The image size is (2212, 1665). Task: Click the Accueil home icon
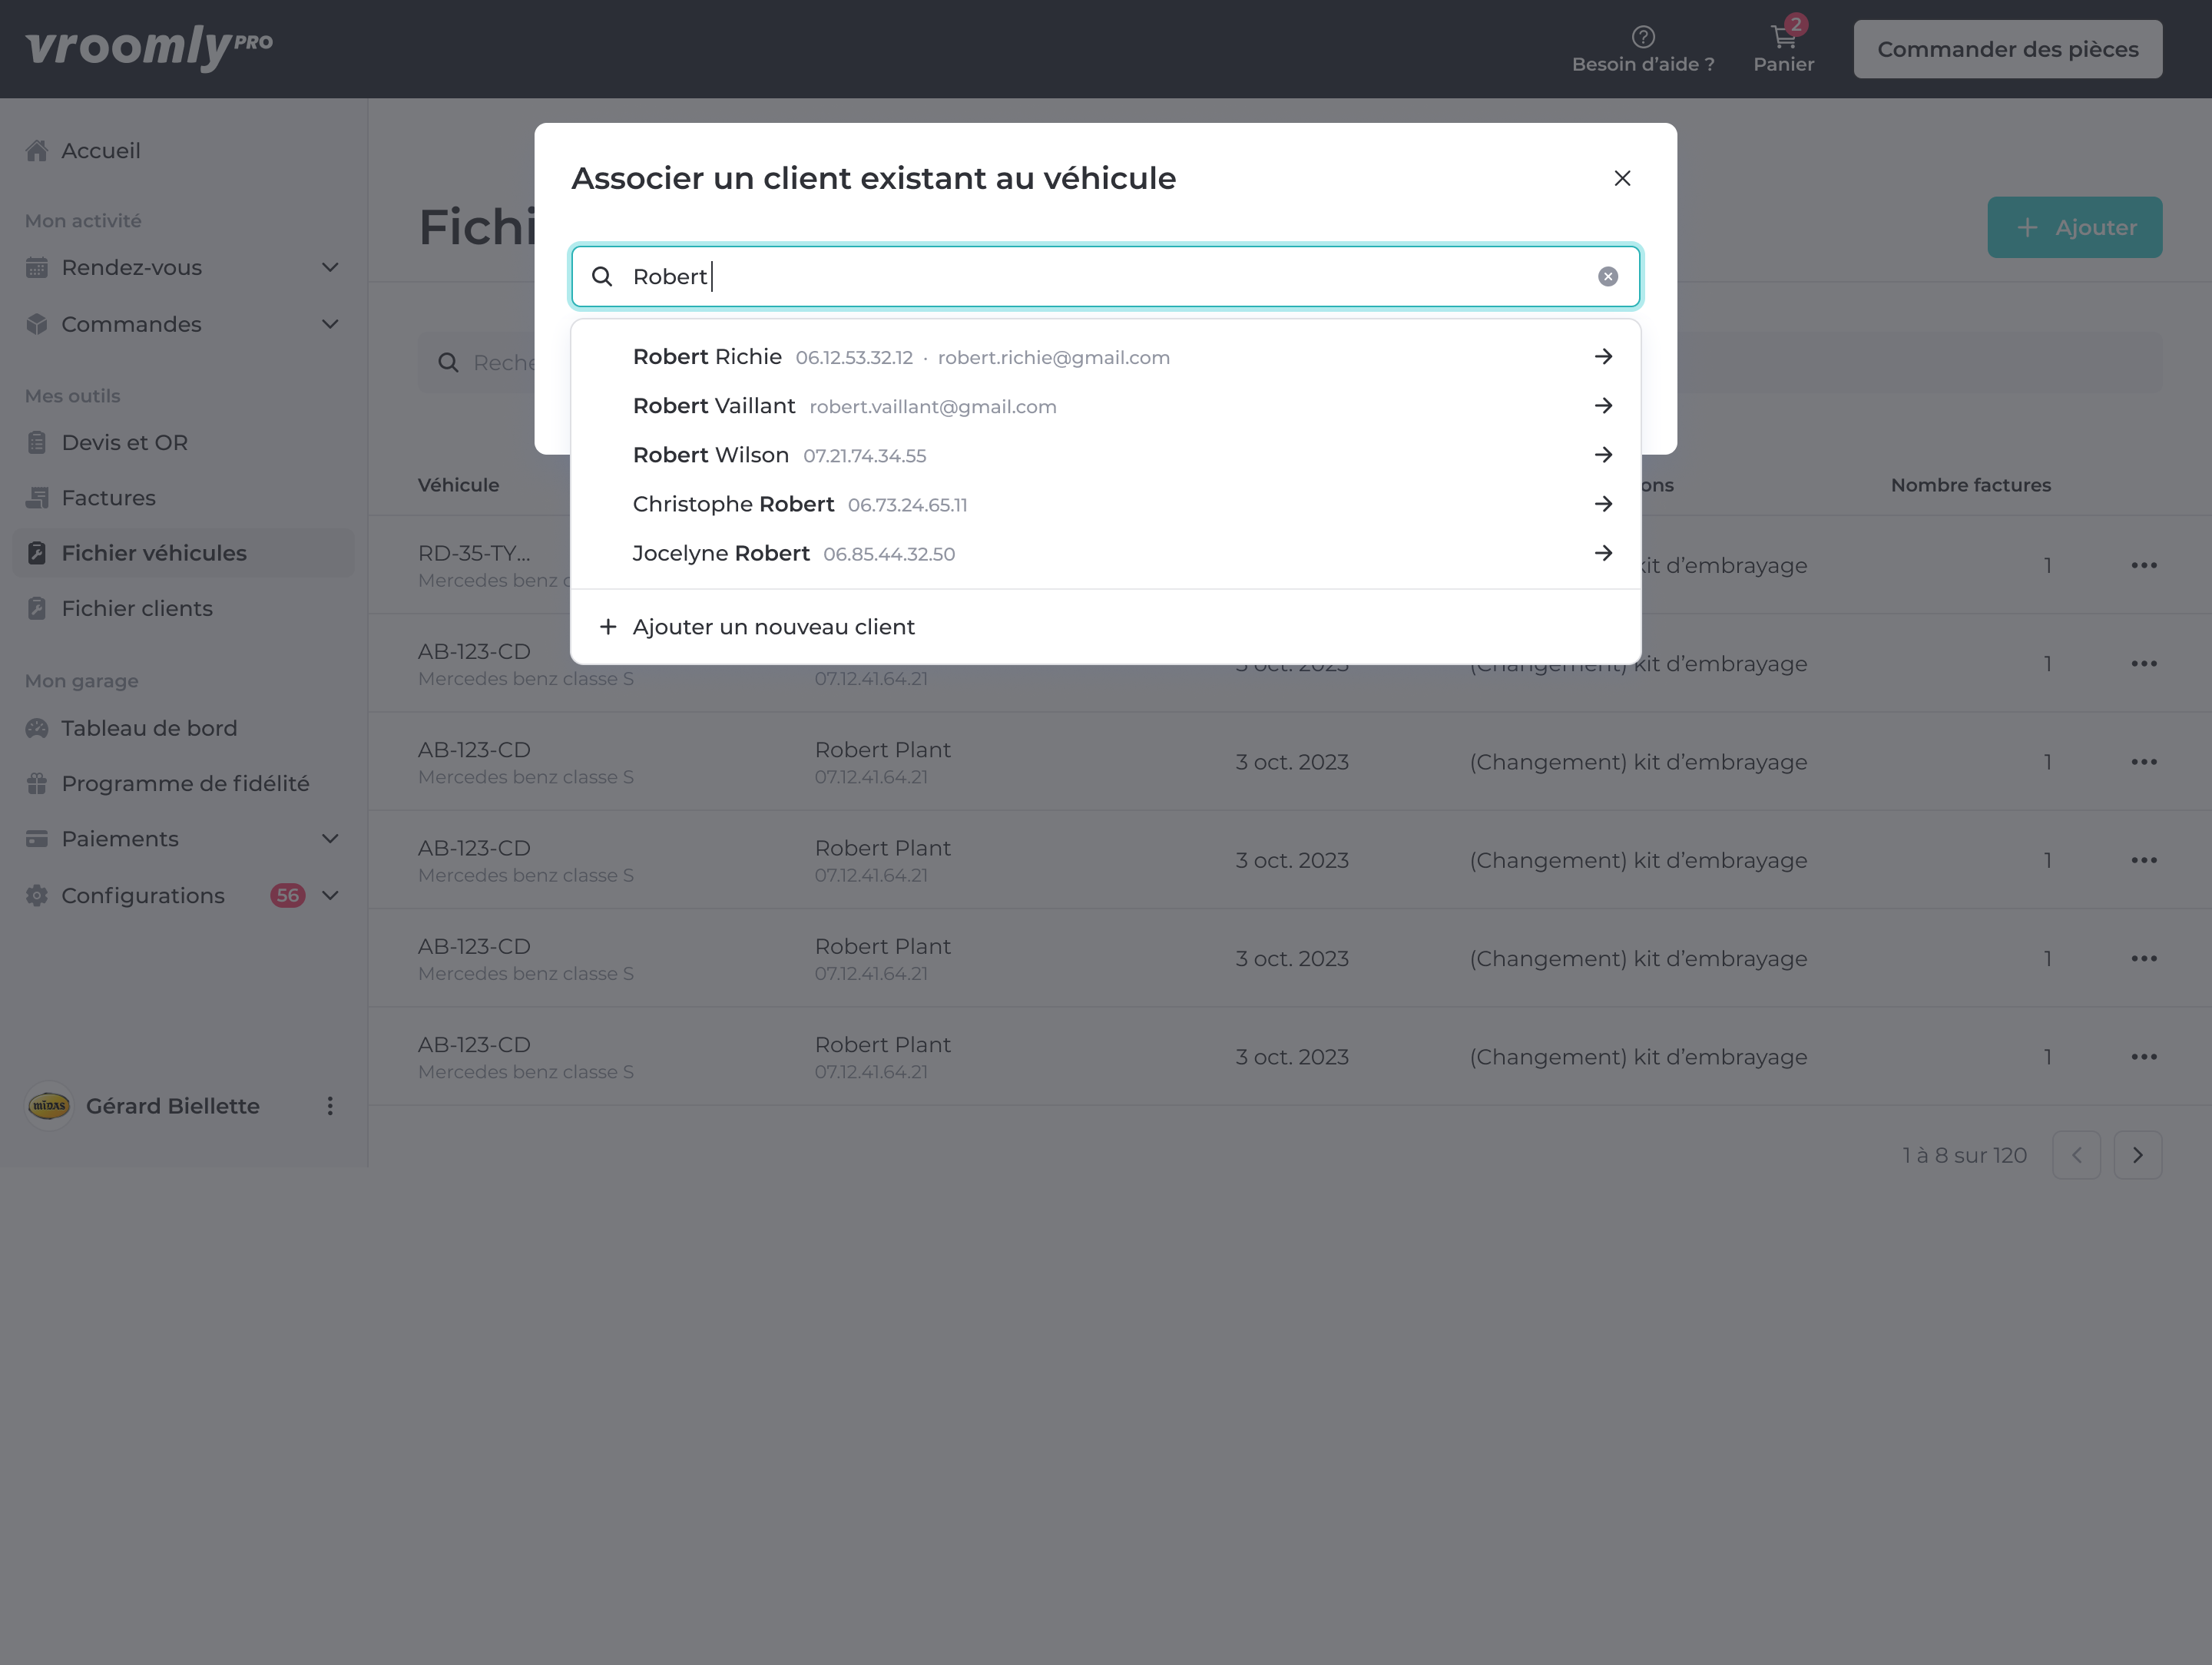coord(37,151)
